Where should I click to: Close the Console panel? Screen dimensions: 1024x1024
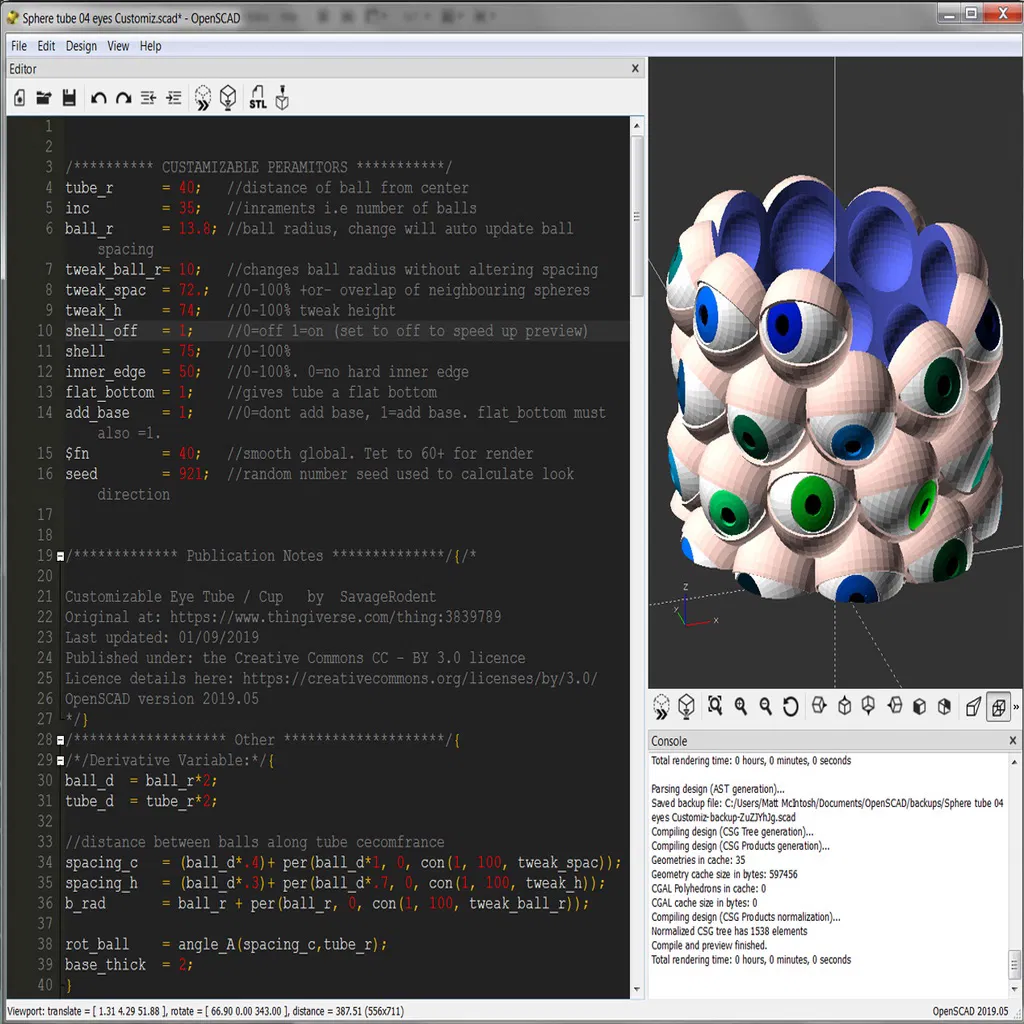1012,741
